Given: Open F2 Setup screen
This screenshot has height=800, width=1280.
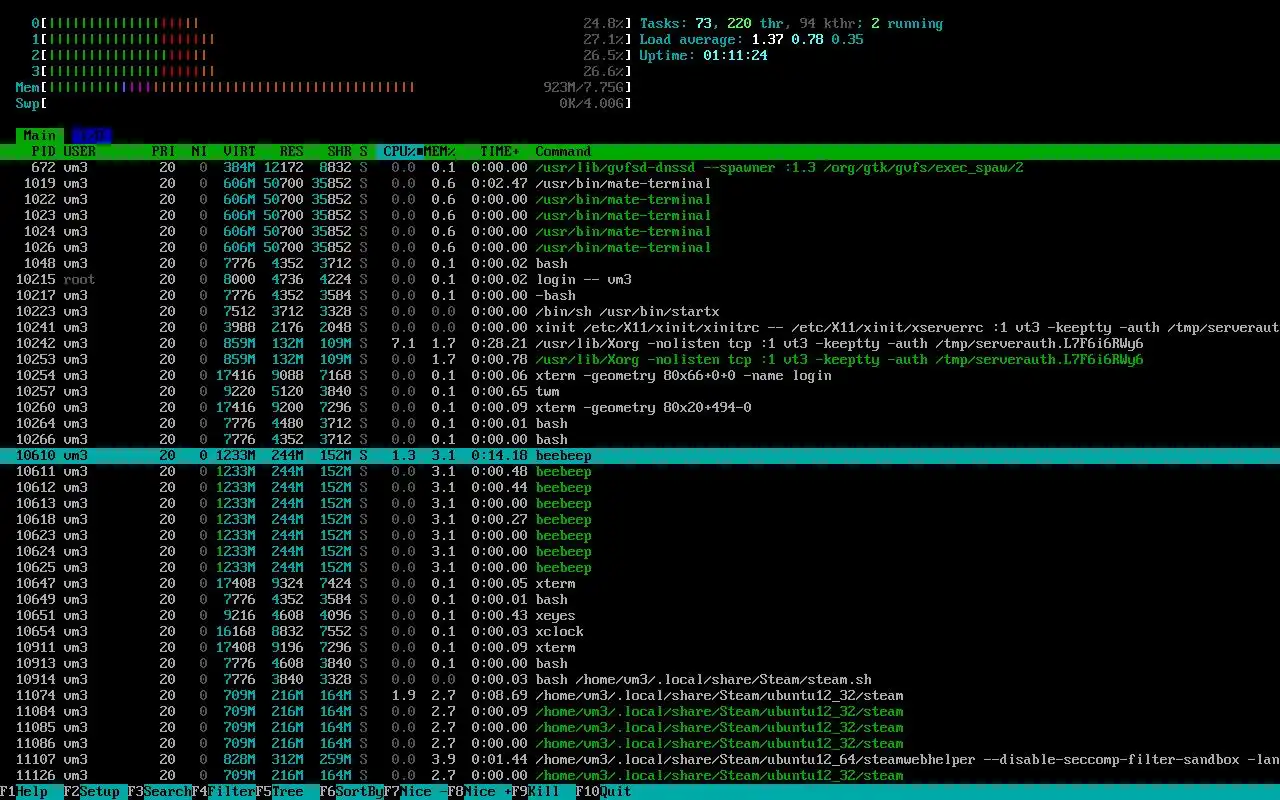Looking at the screenshot, I should [x=92, y=791].
